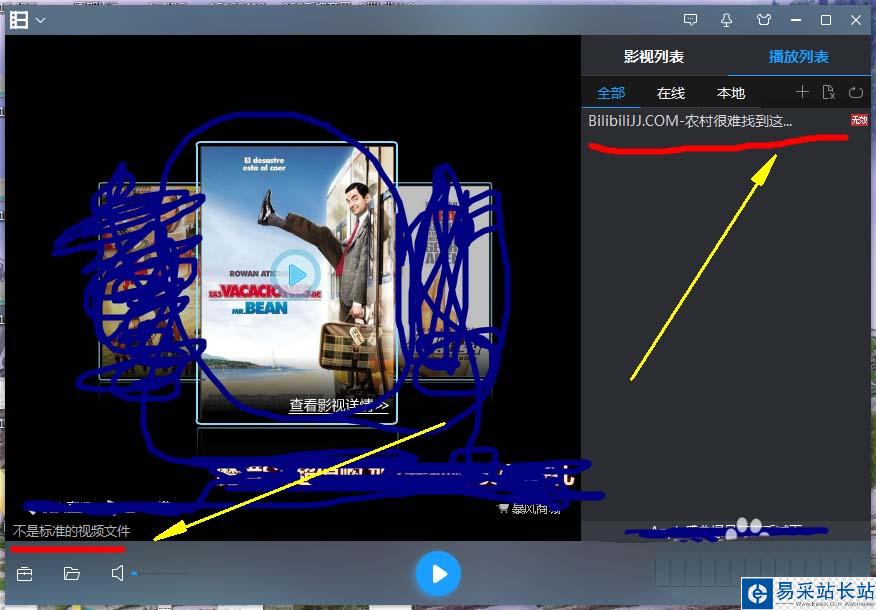876x610 pixels.
Task: Mute the volume speaker icon
Action: click(x=117, y=573)
